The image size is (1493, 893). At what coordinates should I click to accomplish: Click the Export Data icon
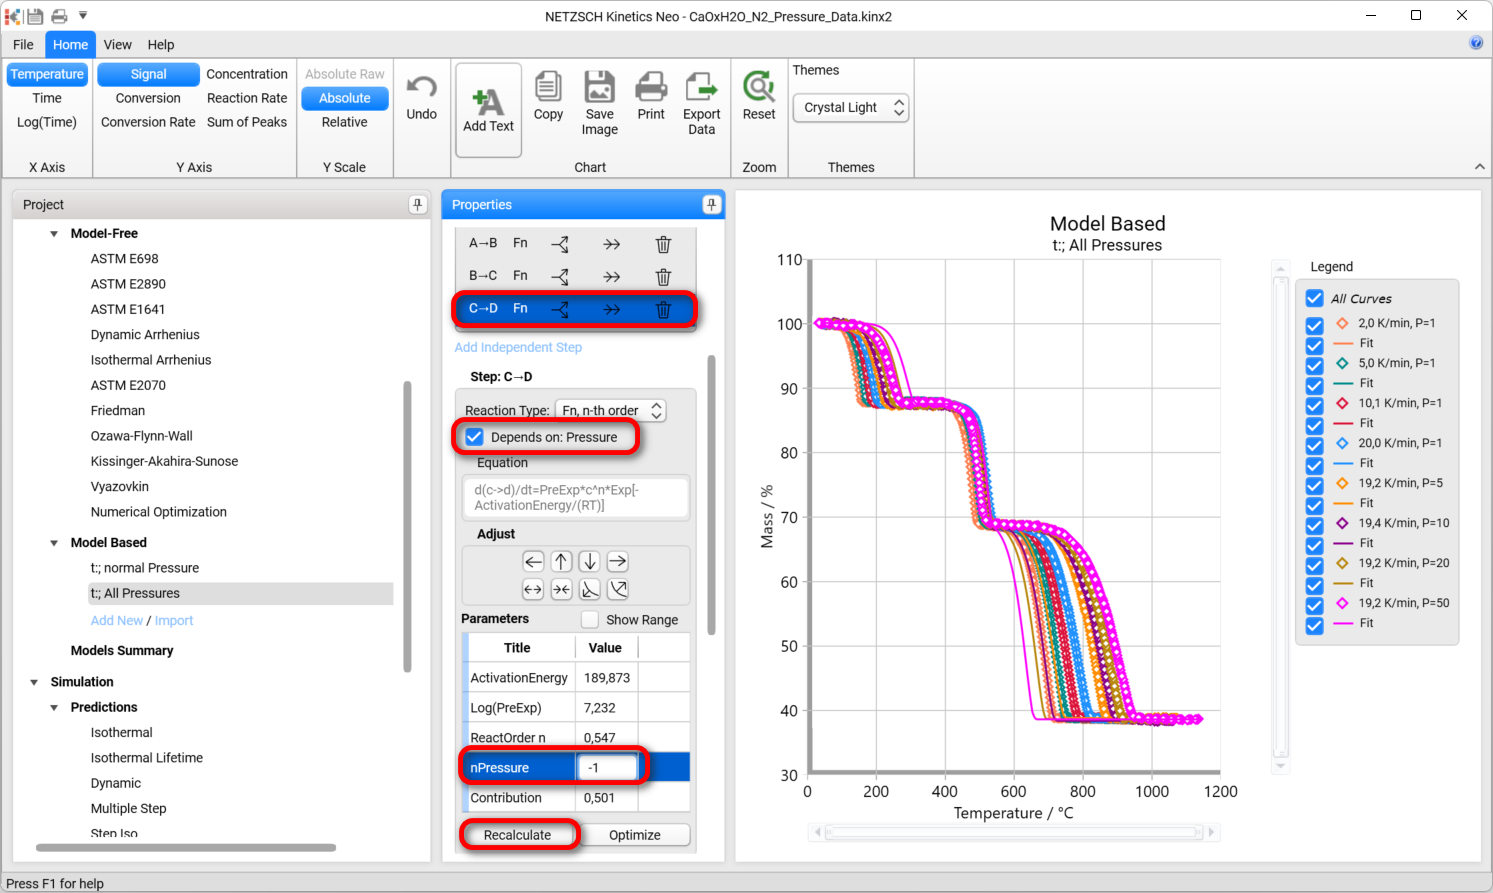(x=701, y=87)
